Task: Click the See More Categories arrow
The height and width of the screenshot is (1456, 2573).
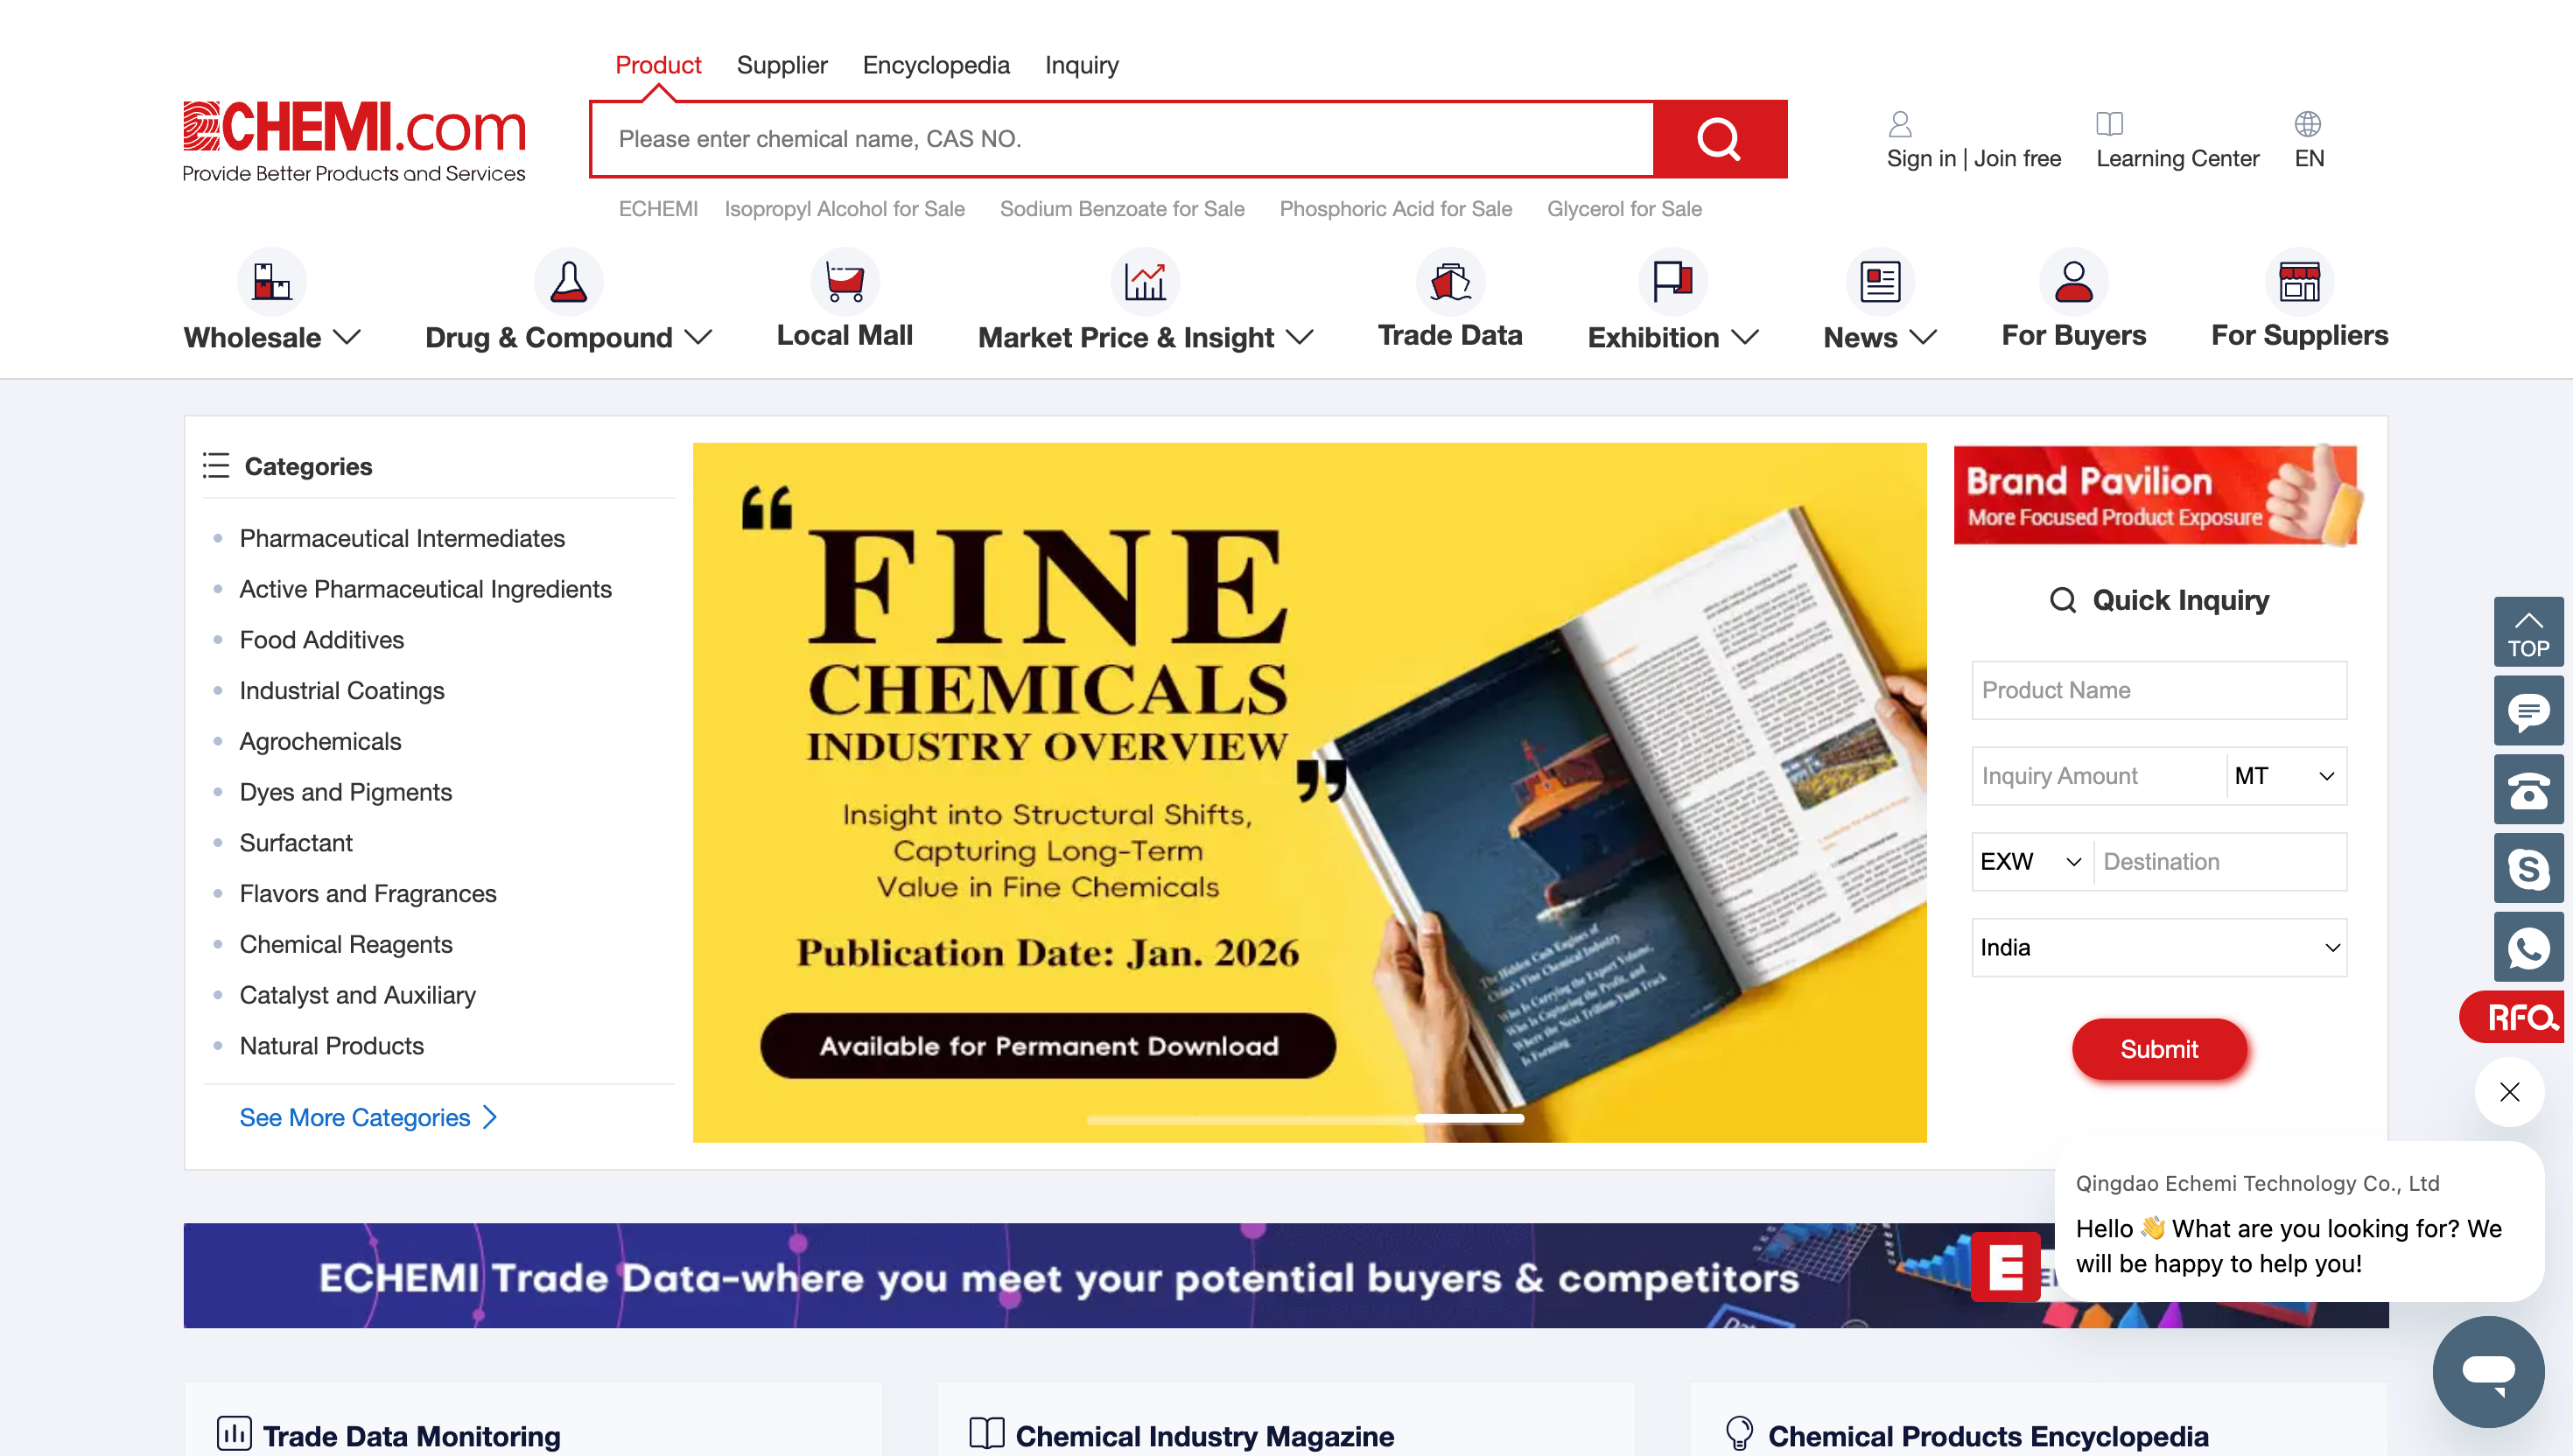Action: (x=490, y=1117)
